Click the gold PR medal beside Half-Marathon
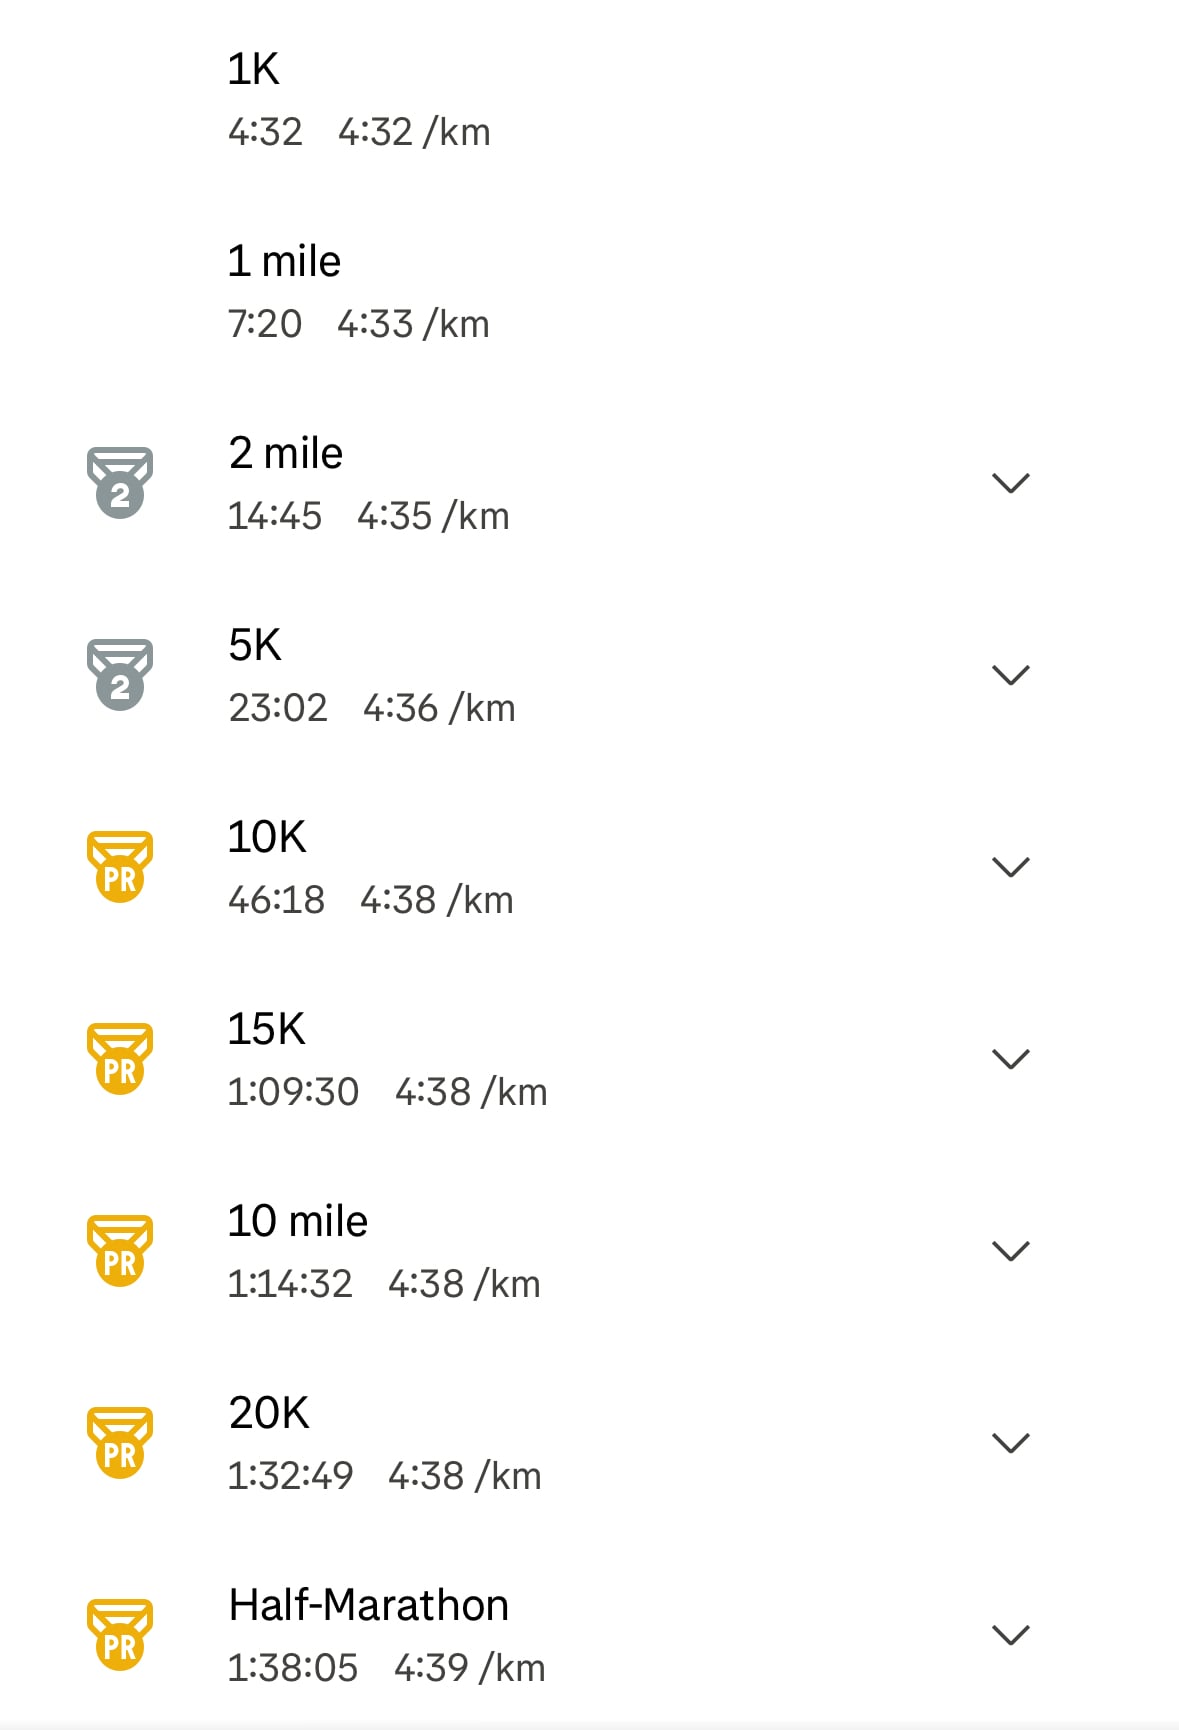The image size is (1179, 1730). (x=120, y=1634)
